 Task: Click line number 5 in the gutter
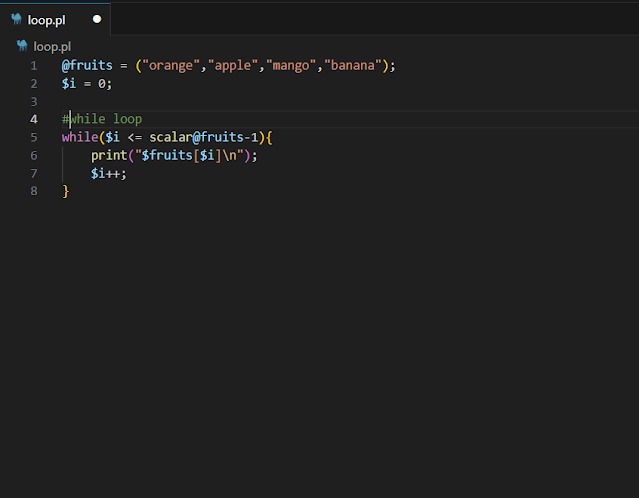(34, 137)
